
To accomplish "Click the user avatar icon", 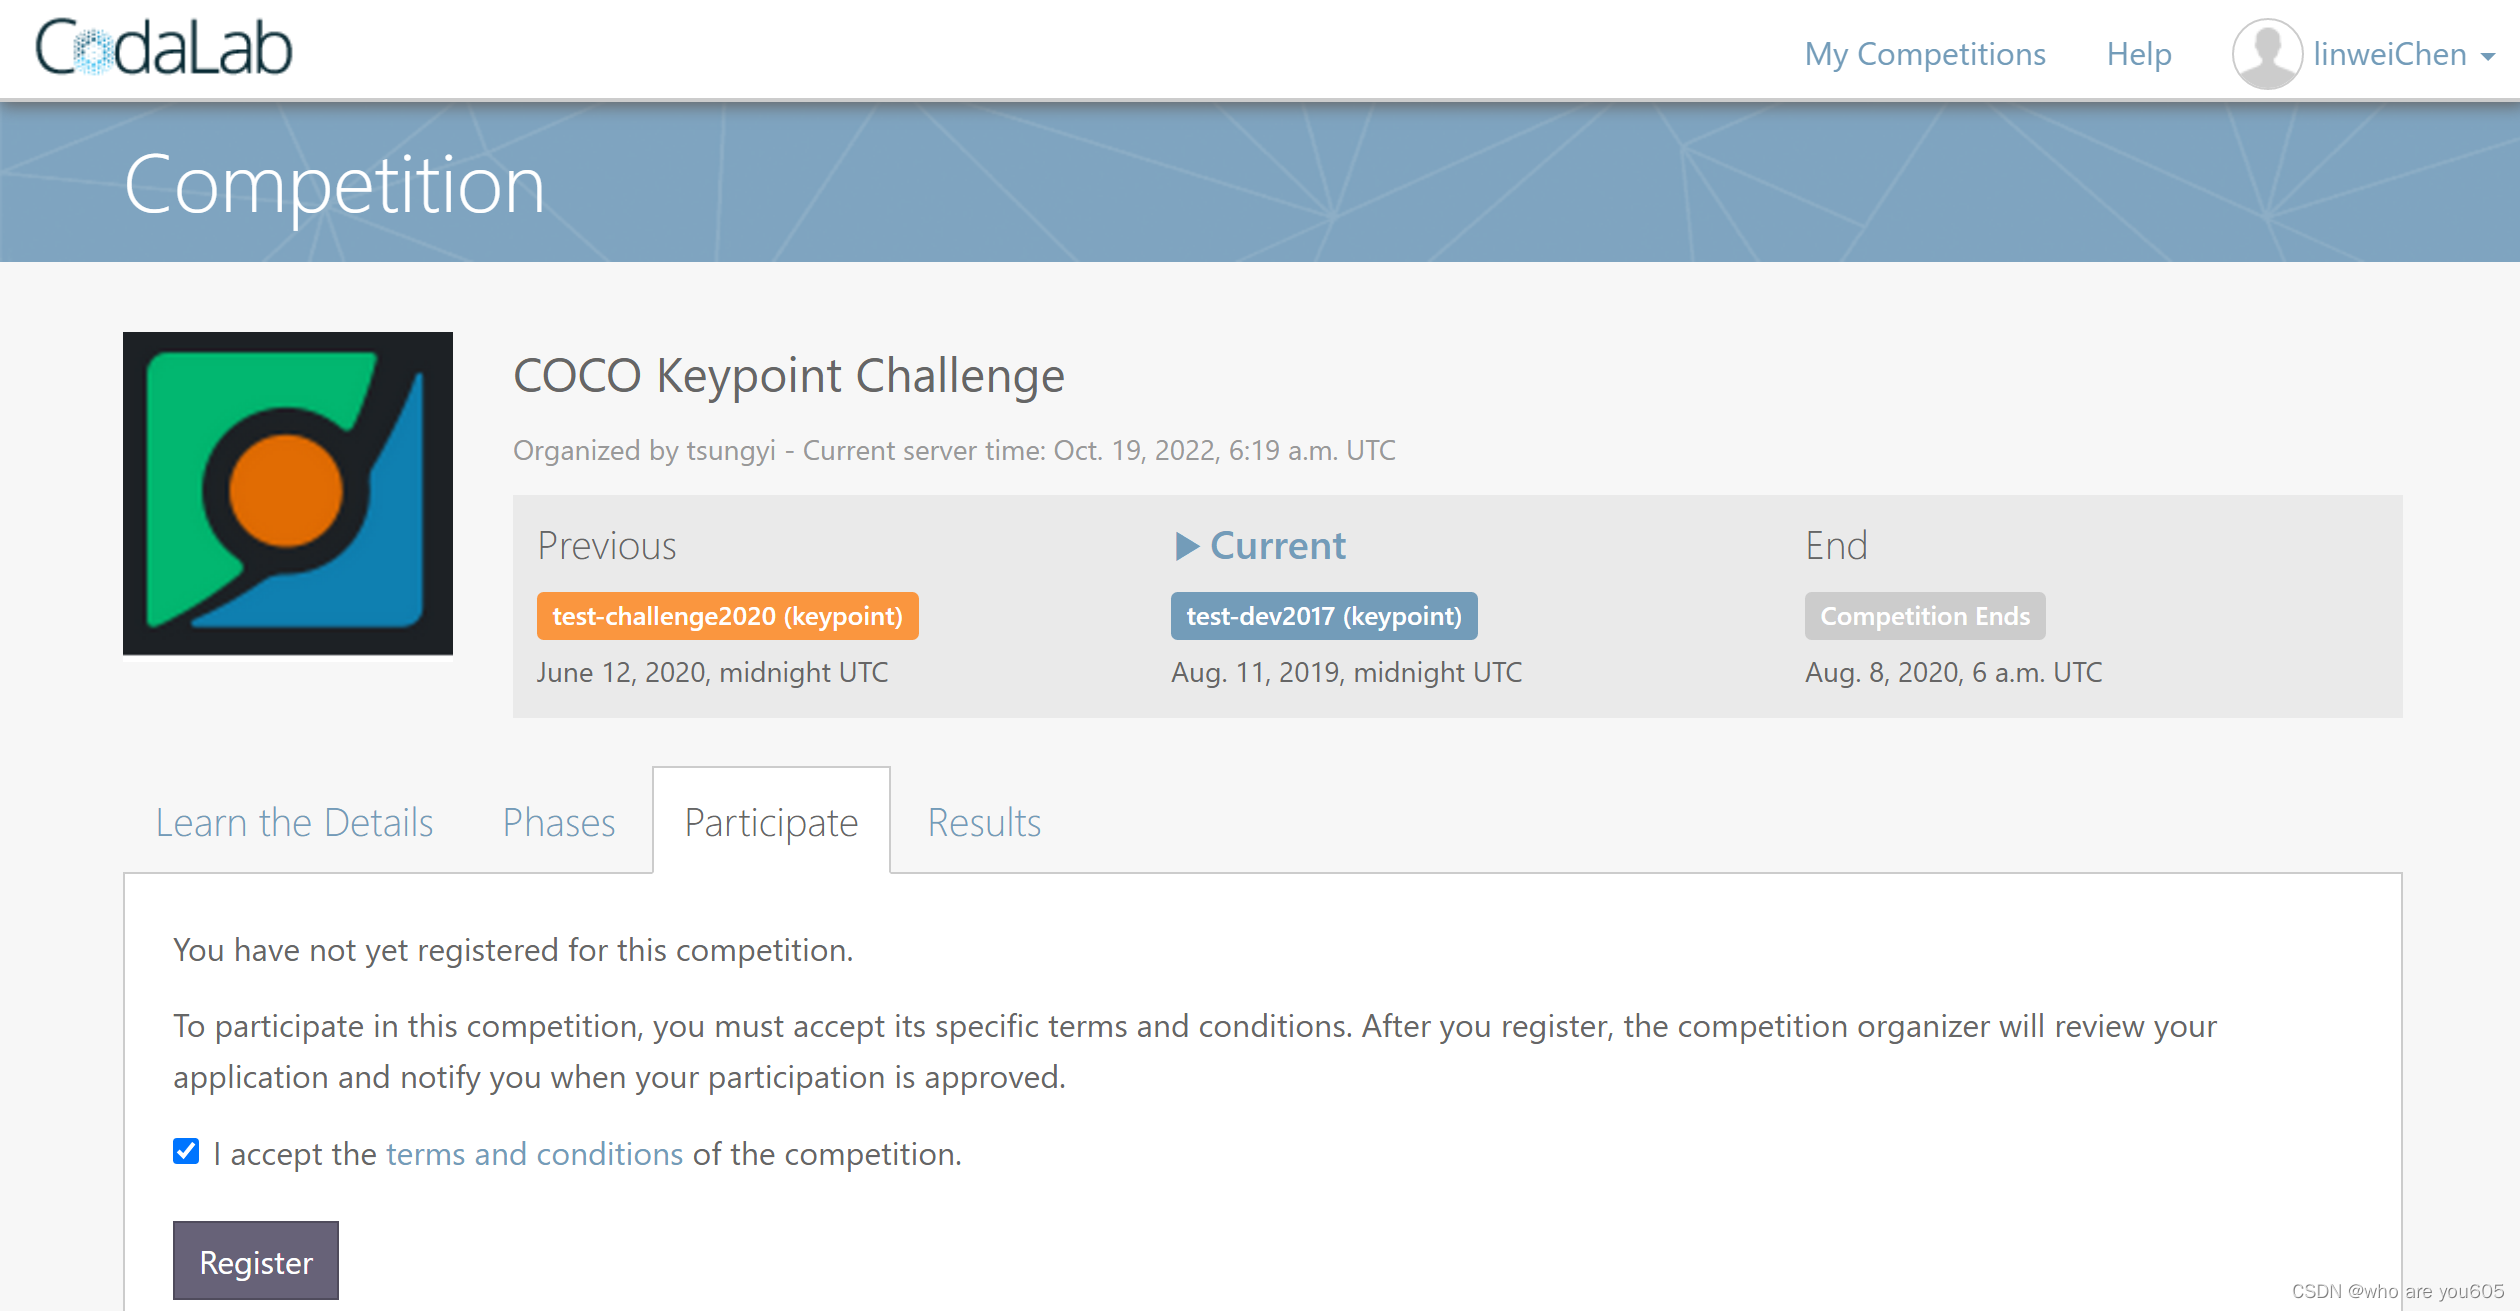I will 2266,54.
